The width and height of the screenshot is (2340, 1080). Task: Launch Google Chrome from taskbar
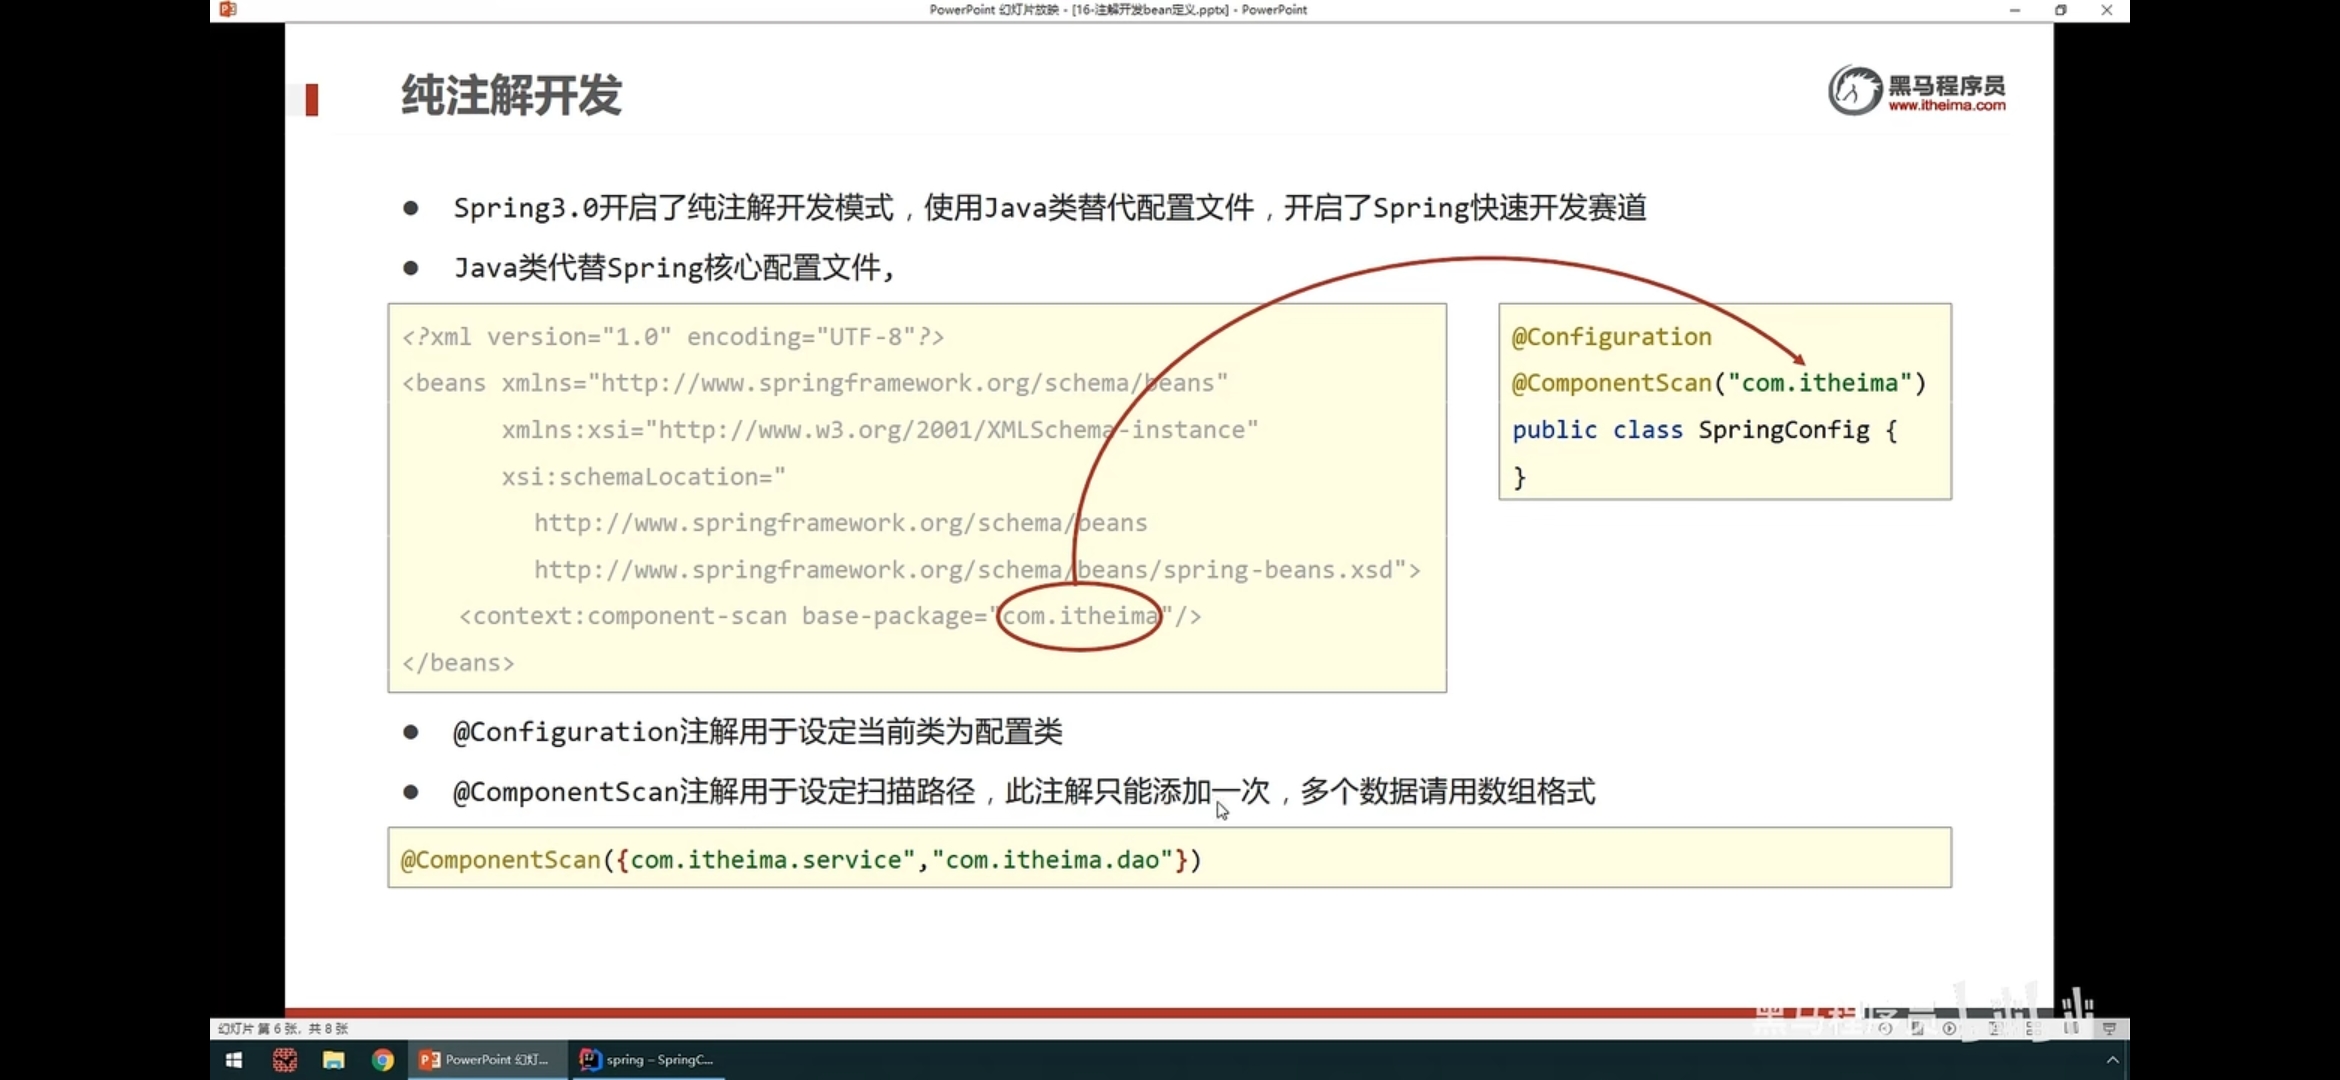[382, 1060]
